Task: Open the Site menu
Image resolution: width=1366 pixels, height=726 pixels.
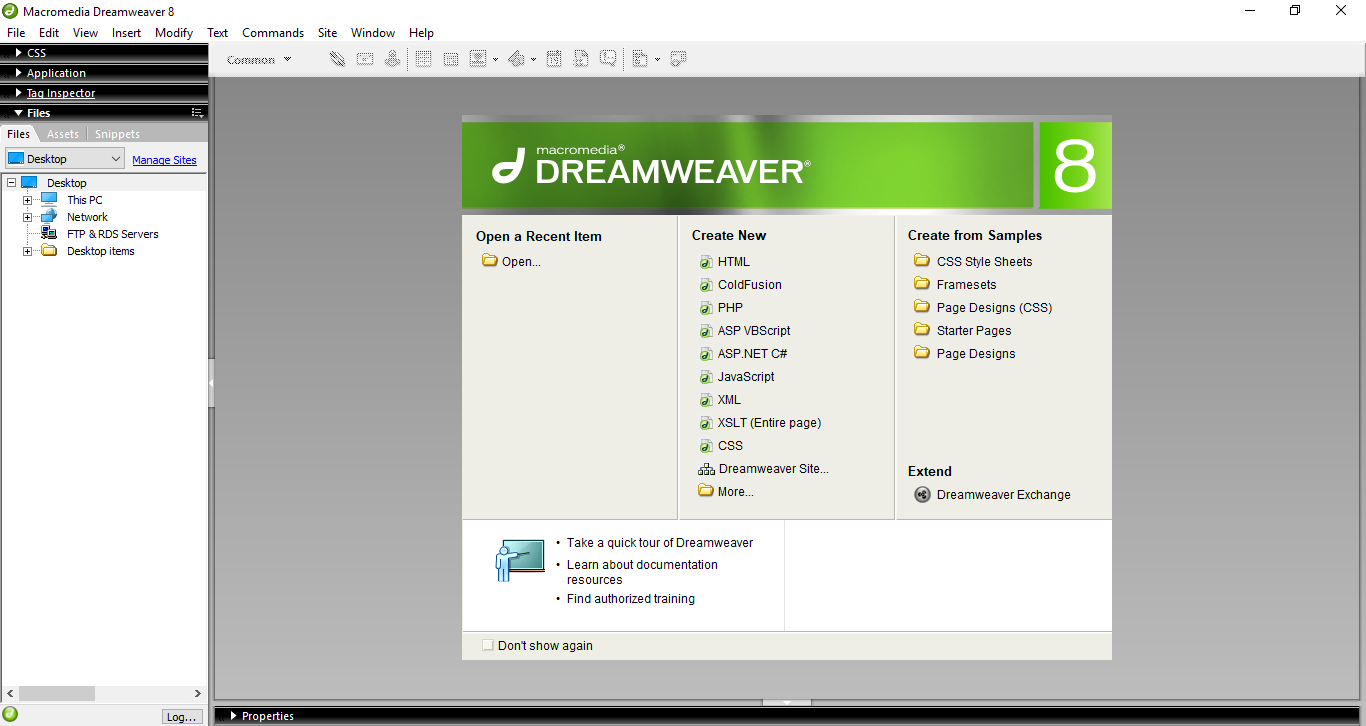Action: pos(328,33)
